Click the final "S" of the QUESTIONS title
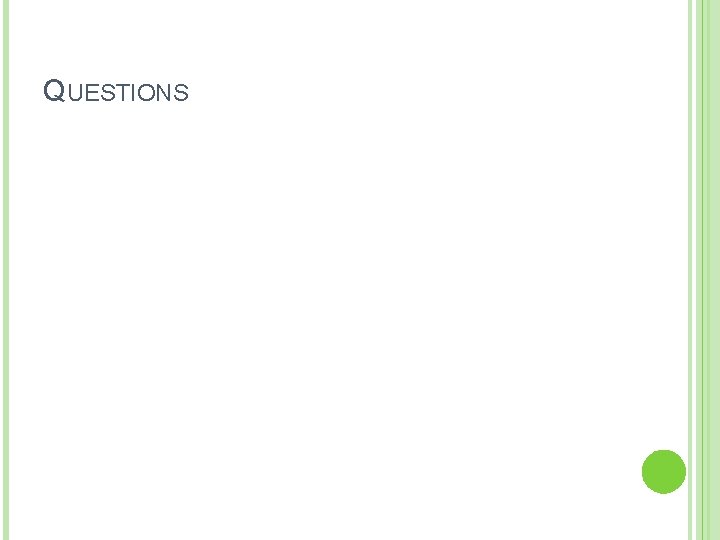720x540 pixels. coord(179,94)
